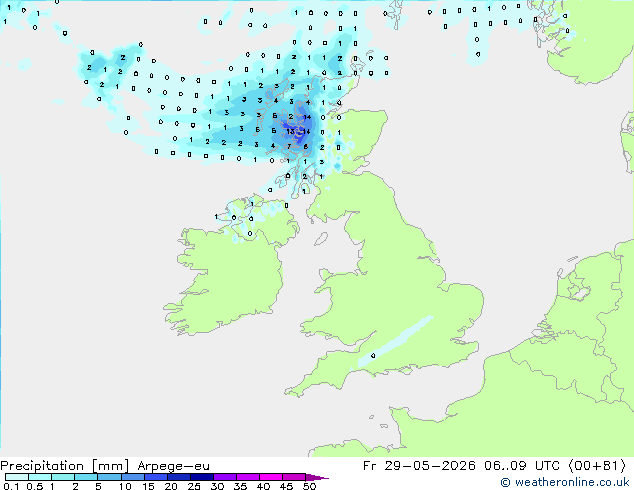
Task: Click the 1–2 mm legend color swatch
Action: [63, 477]
